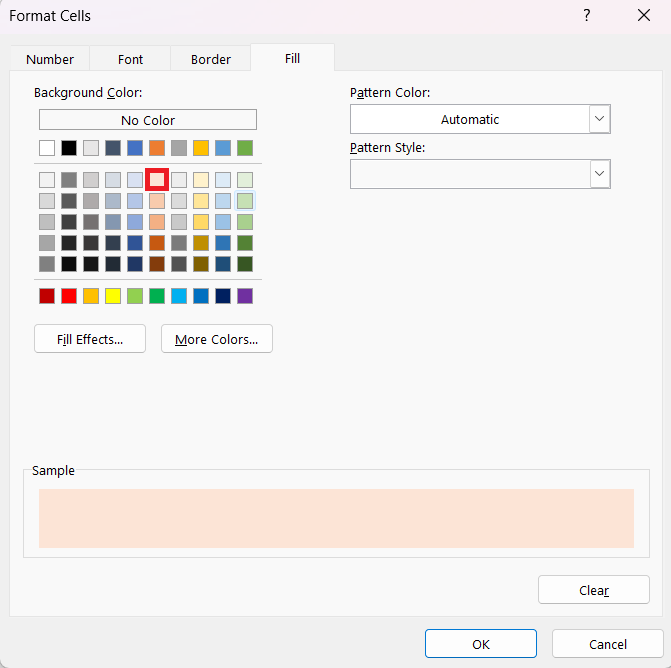Select the orange swatch in top theme row
Screen dimensions: 671x668
point(157,148)
